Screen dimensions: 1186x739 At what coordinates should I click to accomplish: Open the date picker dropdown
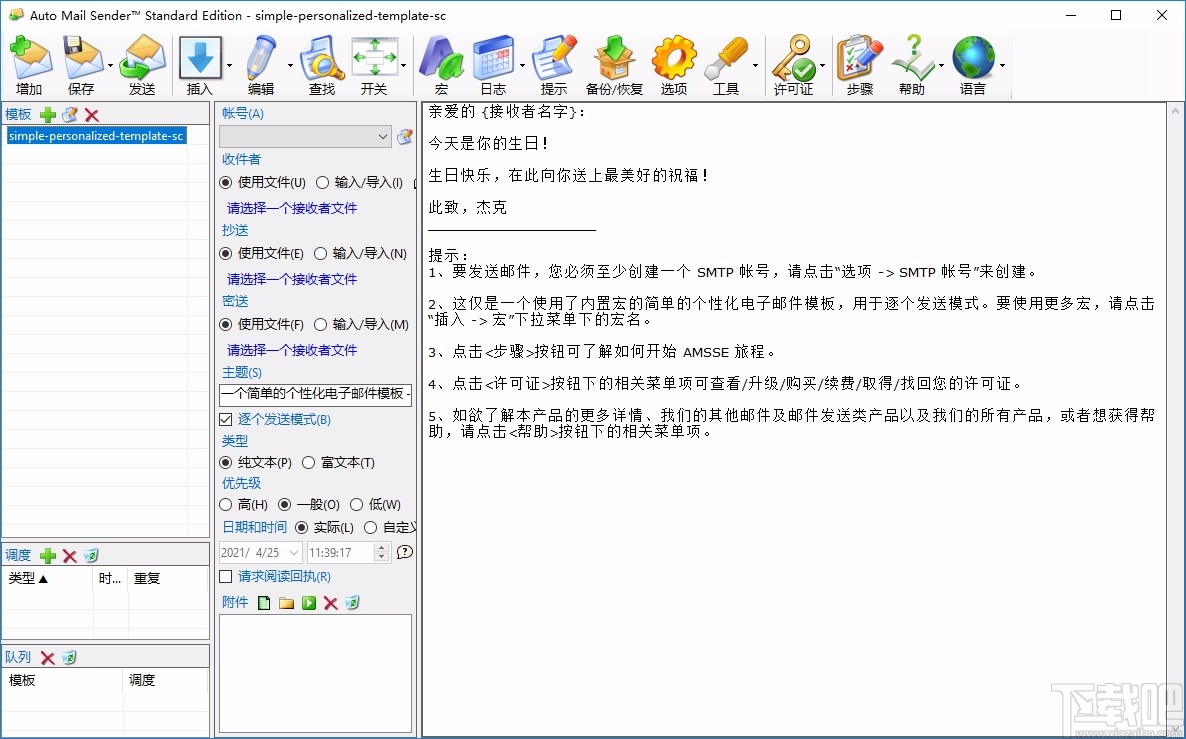pyautogui.click(x=296, y=551)
